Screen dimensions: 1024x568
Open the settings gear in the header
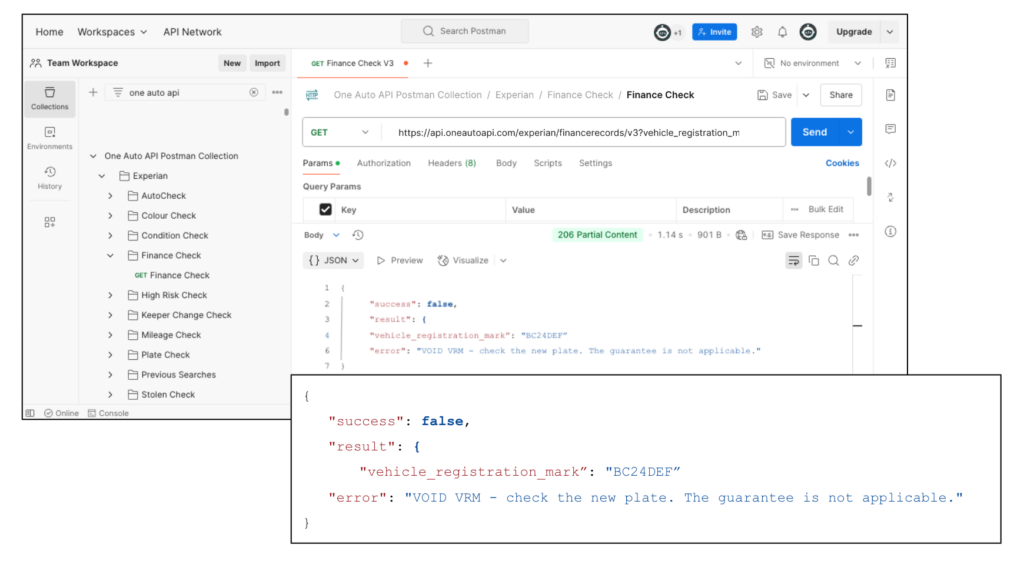(x=756, y=31)
